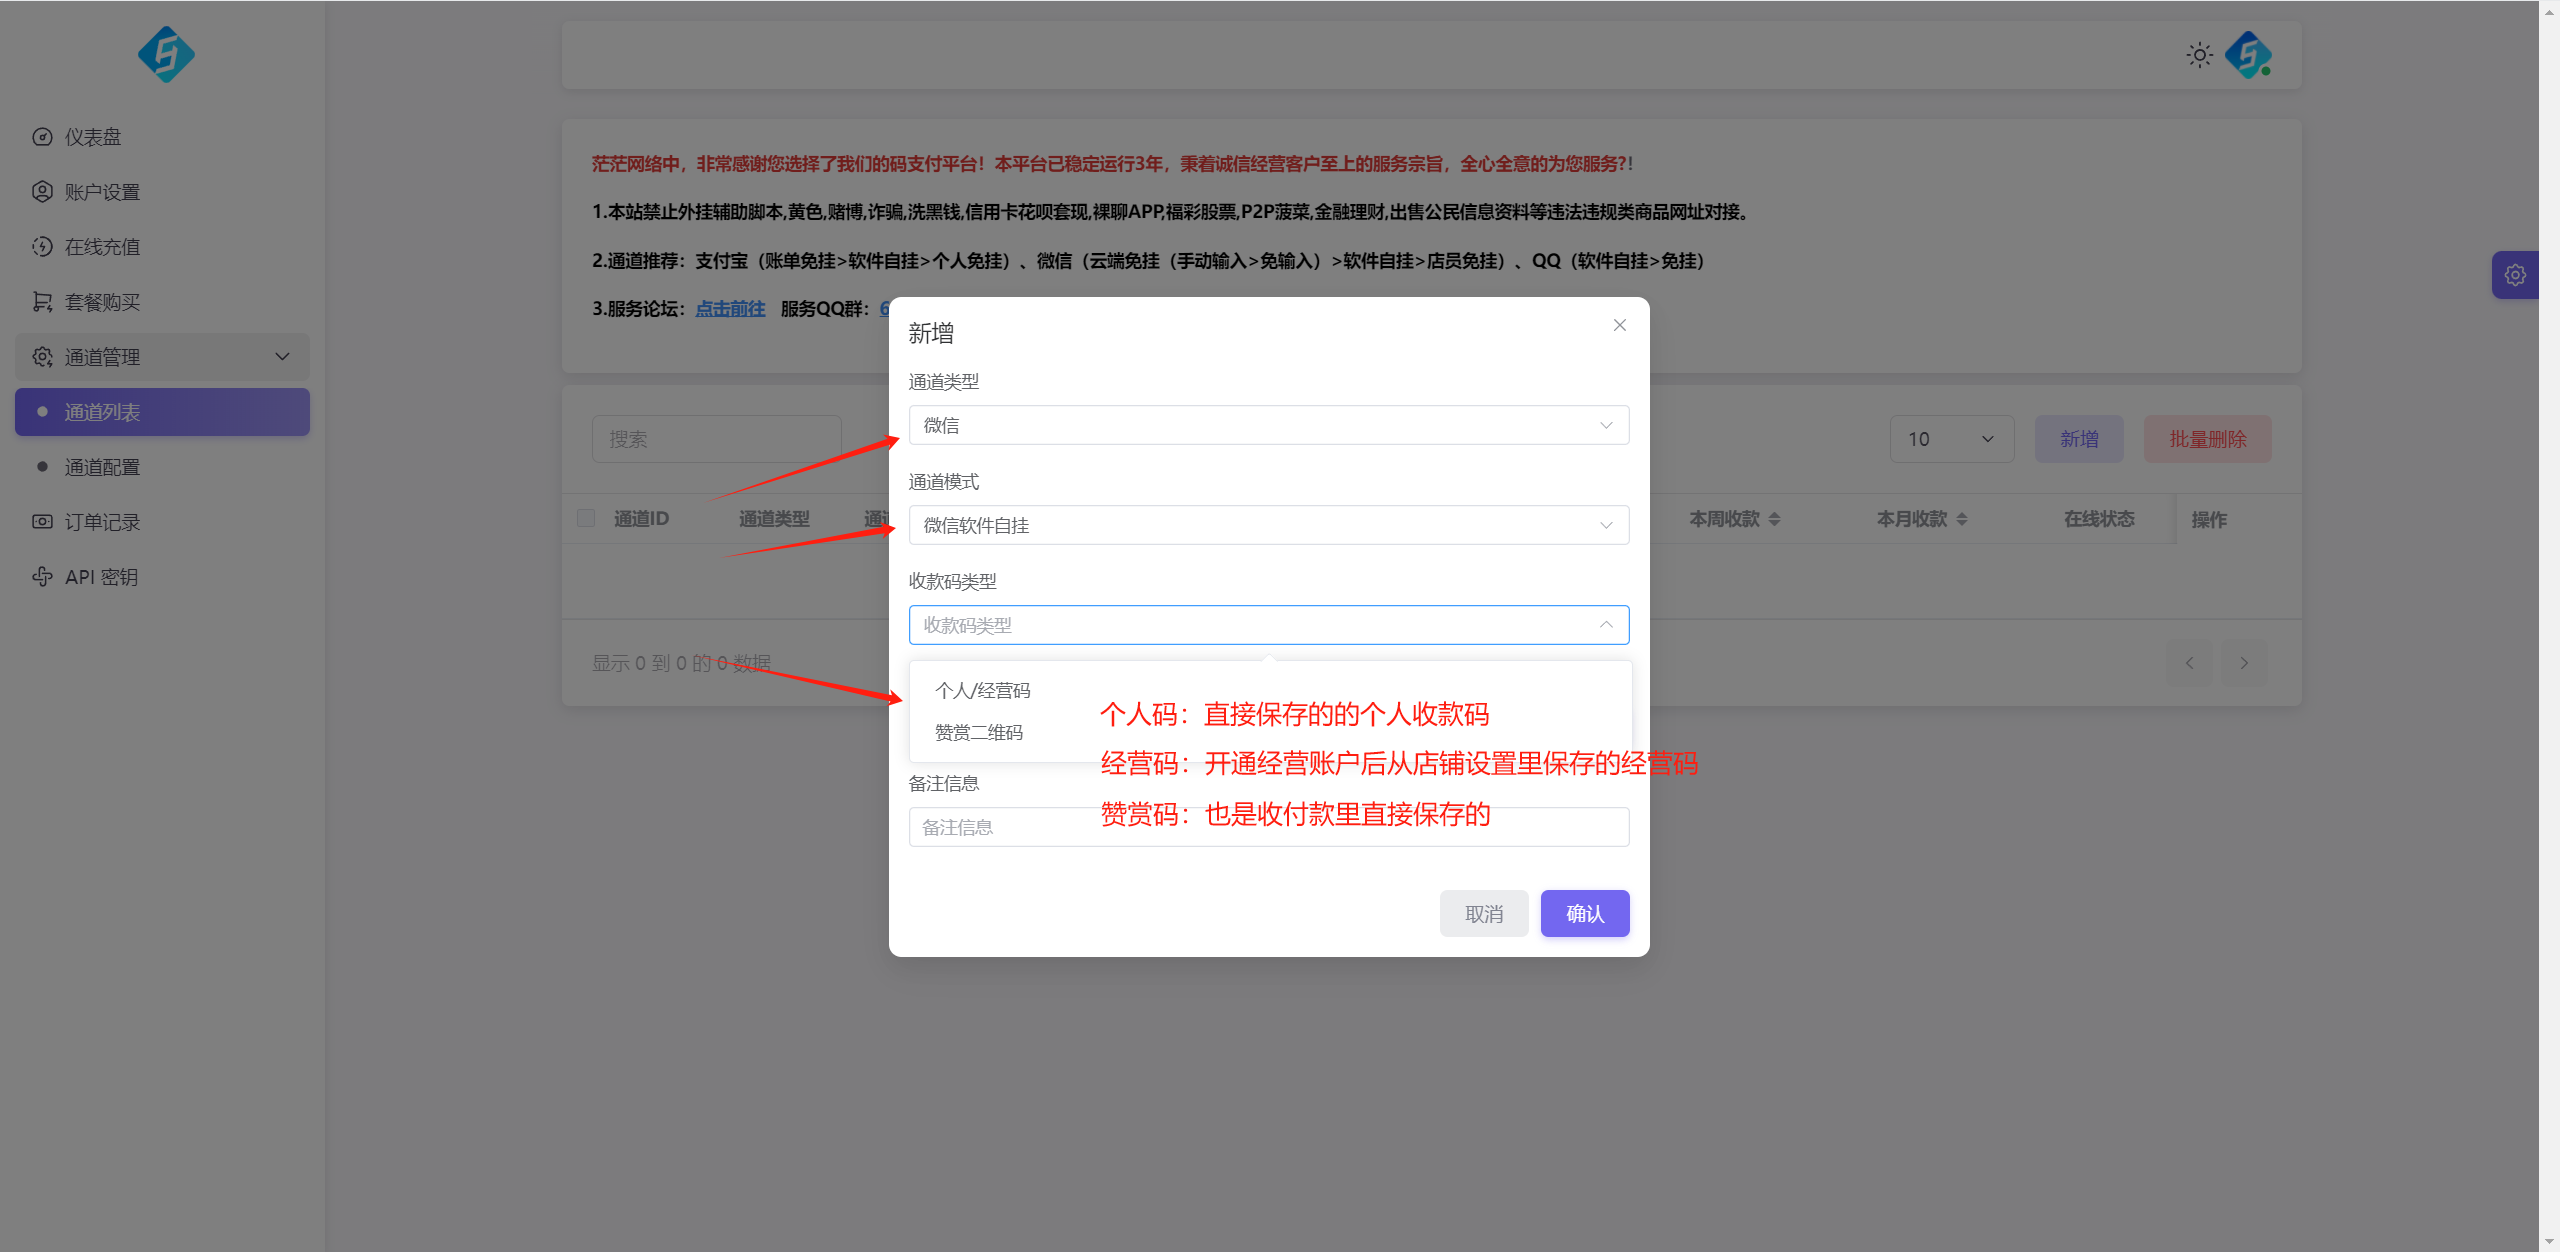Go to previous page arrow
Screen dimensions: 2560x1252
tap(2190, 663)
